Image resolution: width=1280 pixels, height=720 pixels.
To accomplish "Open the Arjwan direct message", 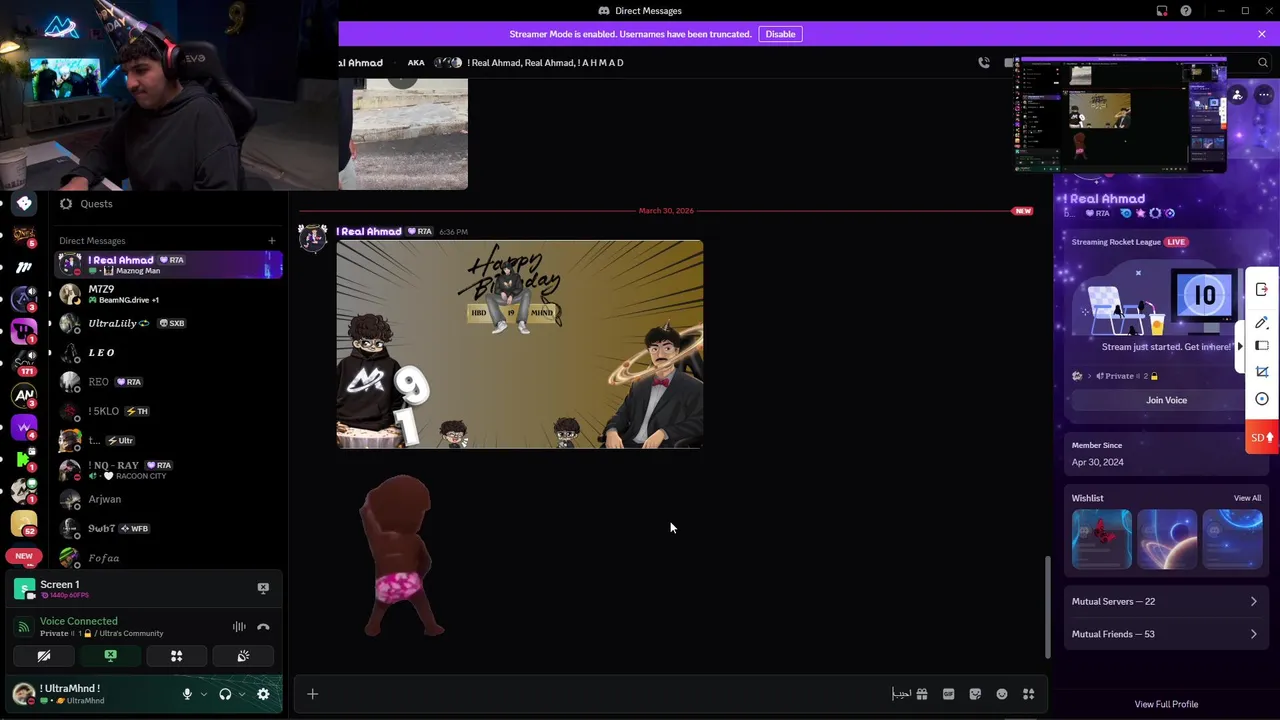I will 168,499.
